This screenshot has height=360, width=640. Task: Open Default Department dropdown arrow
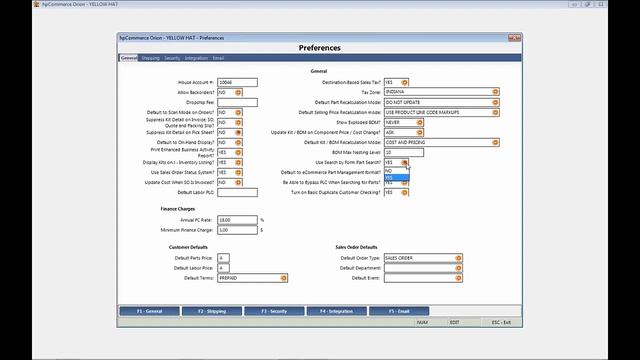[x=458, y=268]
